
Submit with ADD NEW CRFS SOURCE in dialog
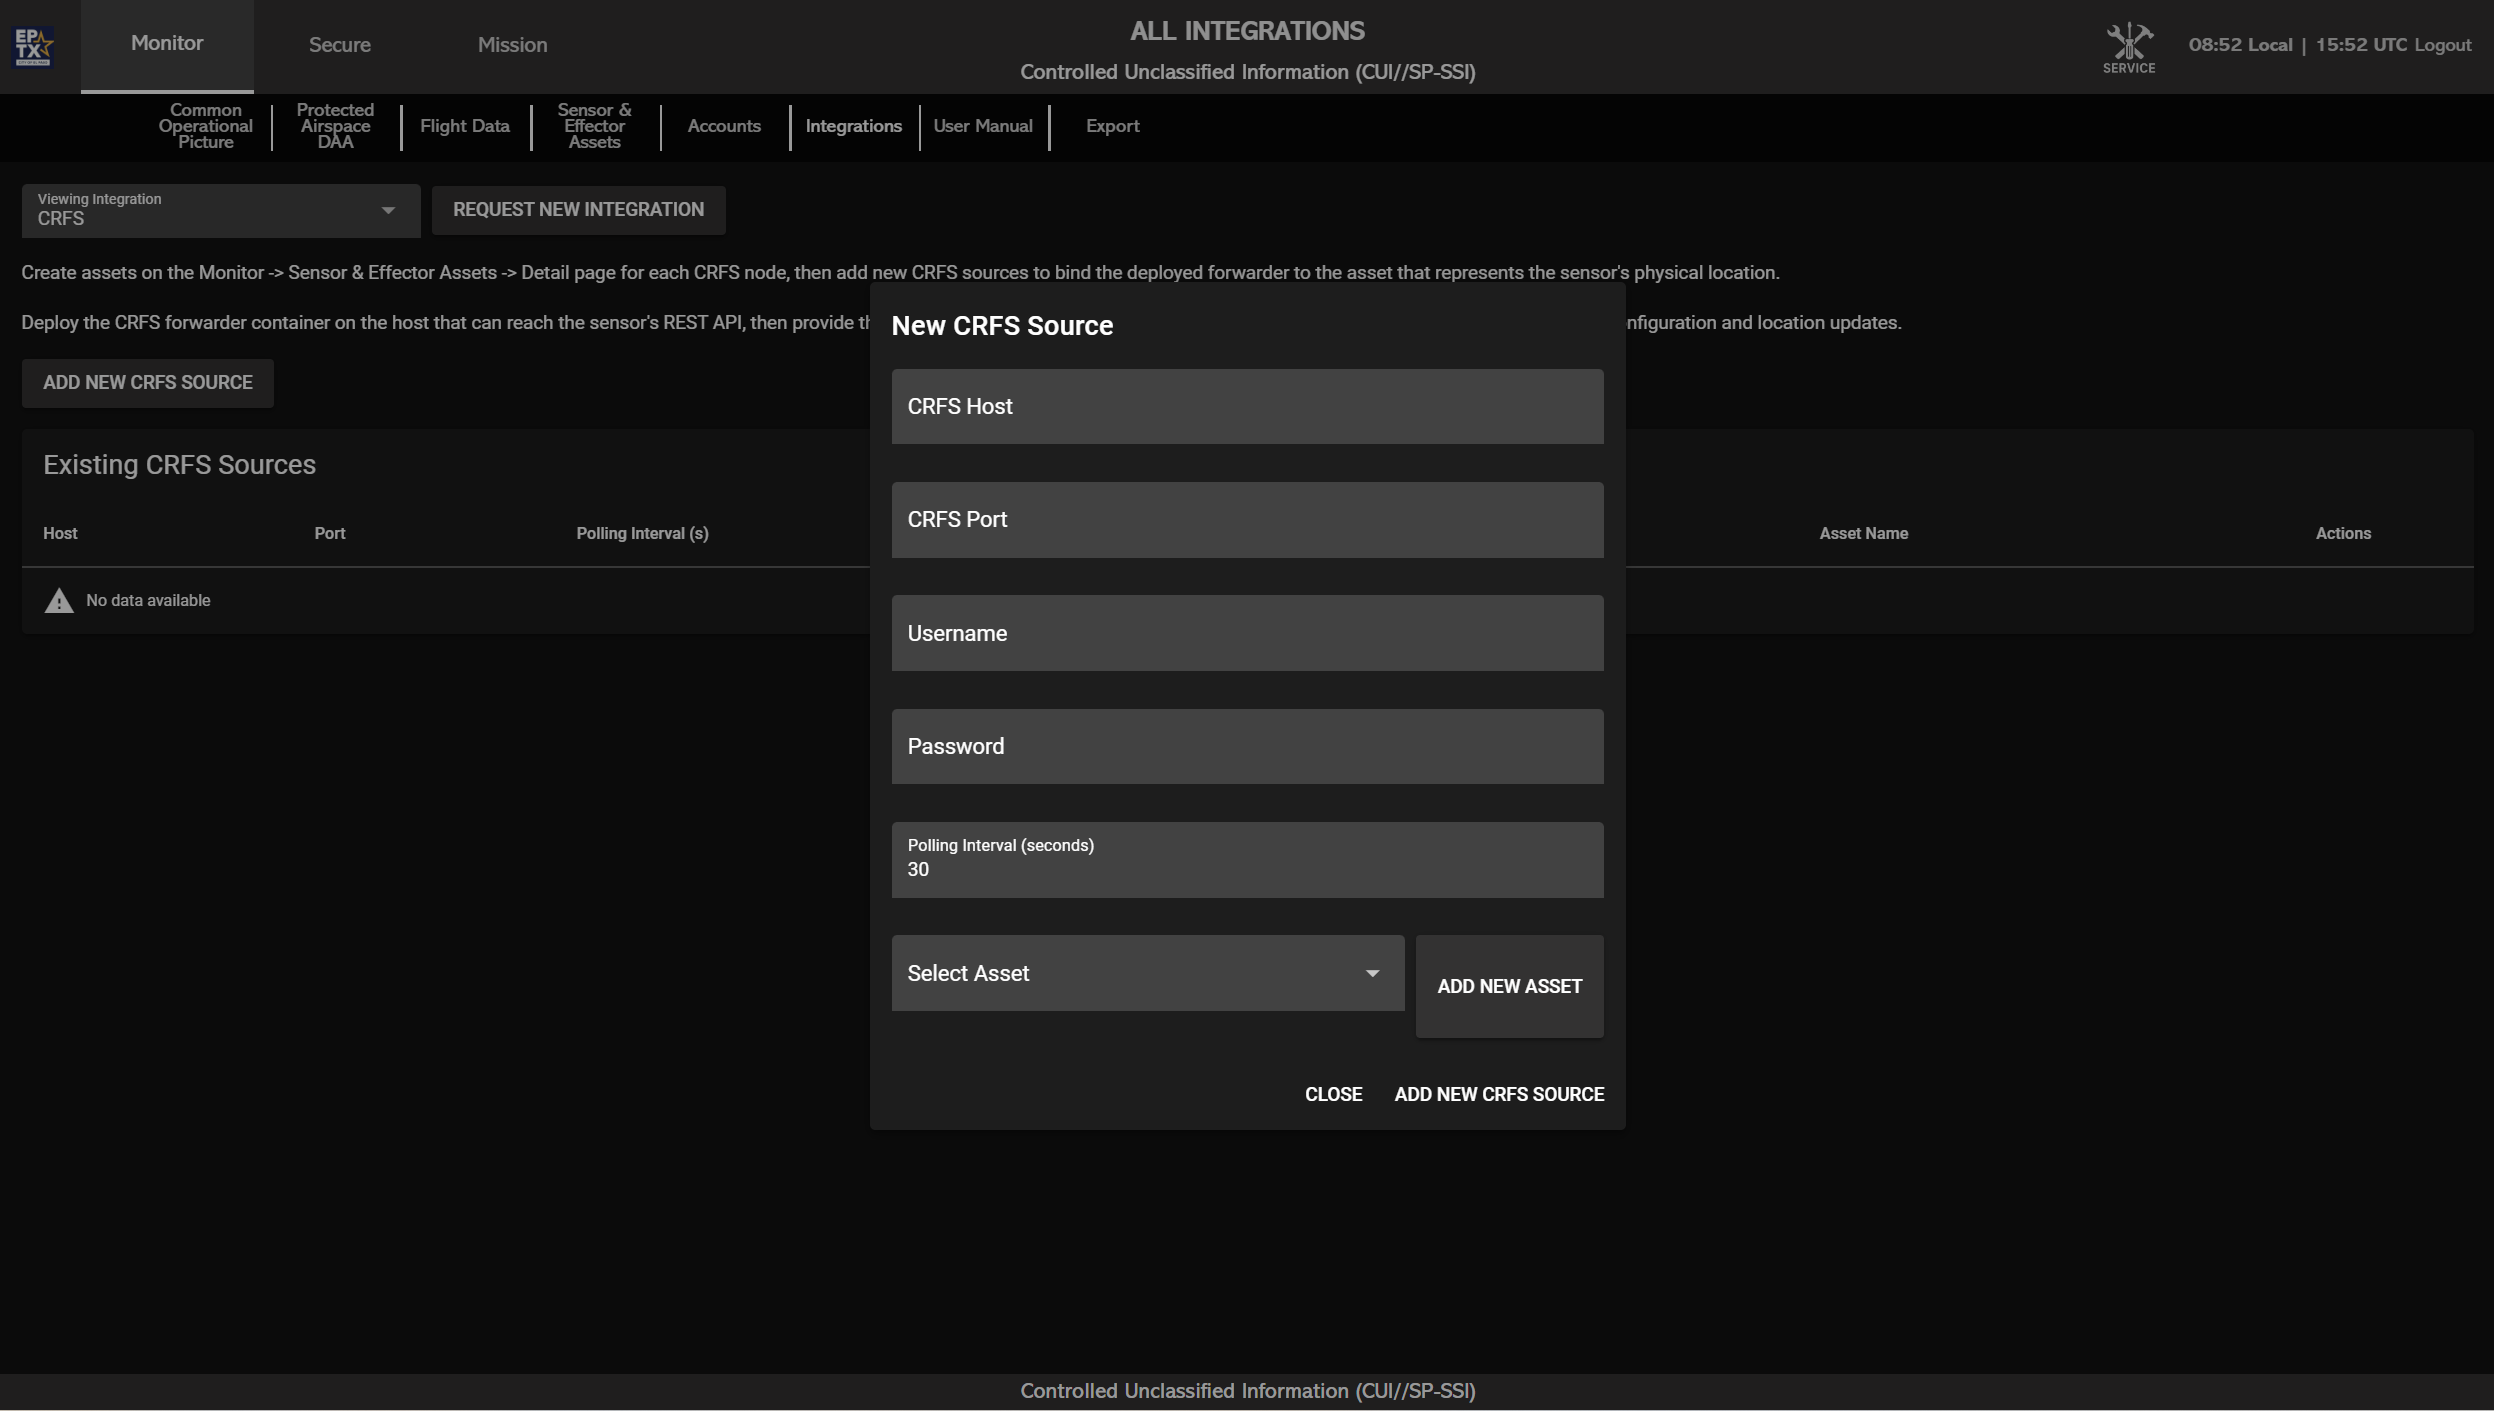1498,1094
